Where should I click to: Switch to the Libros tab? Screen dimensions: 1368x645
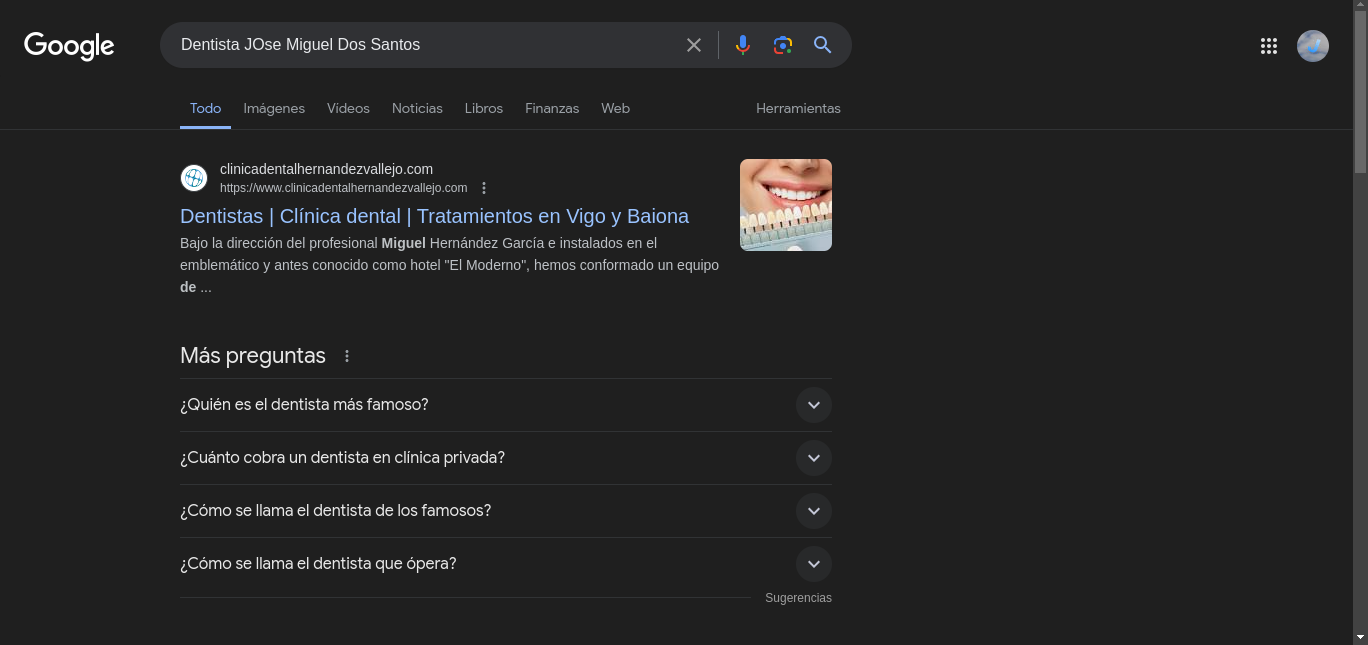484,108
